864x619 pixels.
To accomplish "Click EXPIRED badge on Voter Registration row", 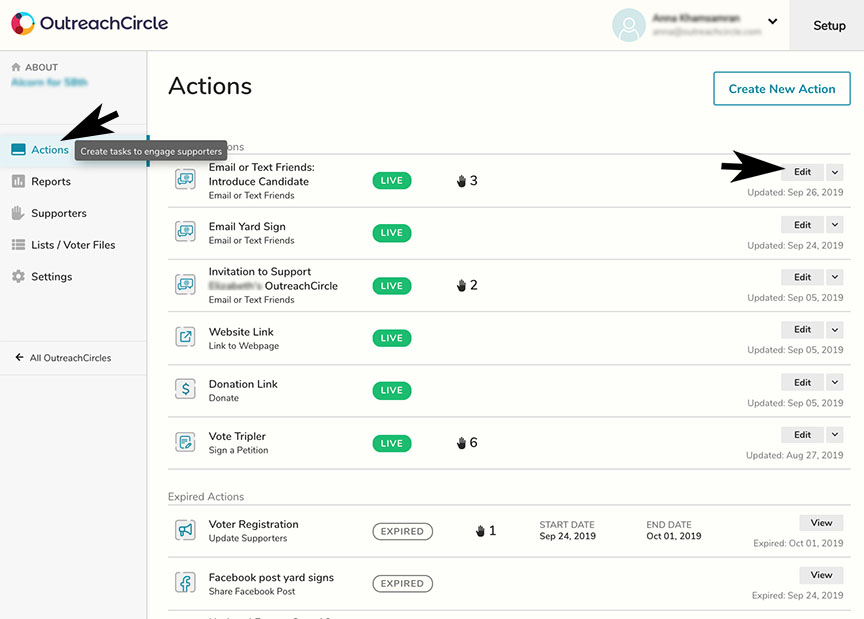I will (402, 531).
